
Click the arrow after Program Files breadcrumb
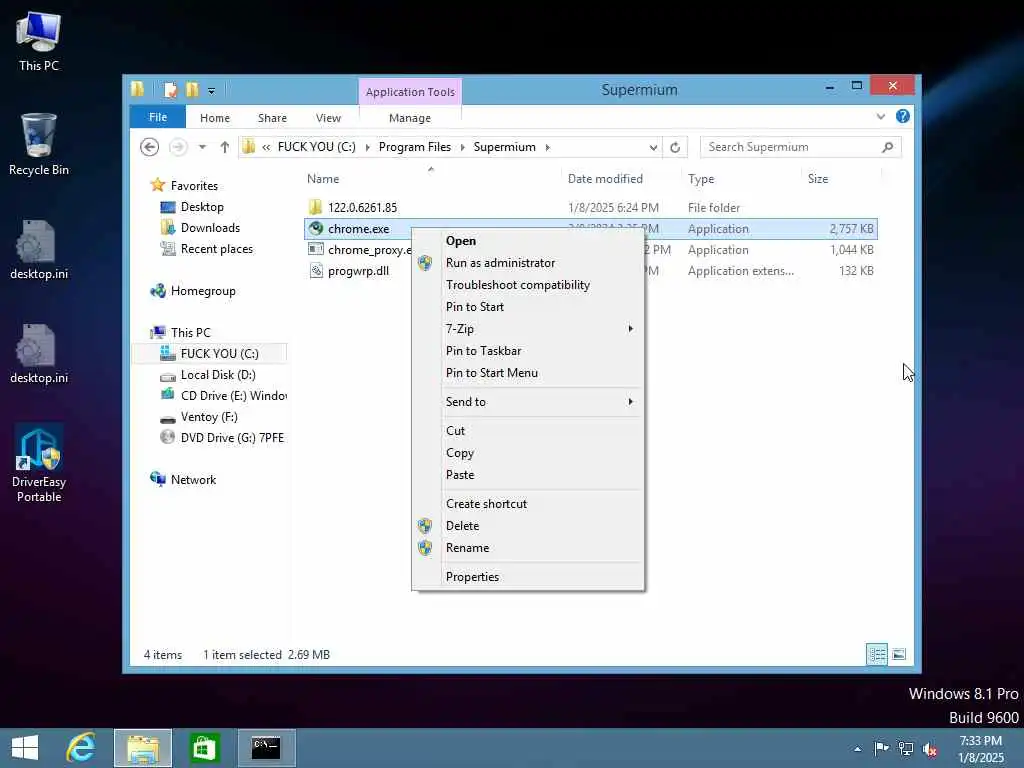coord(462,147)
